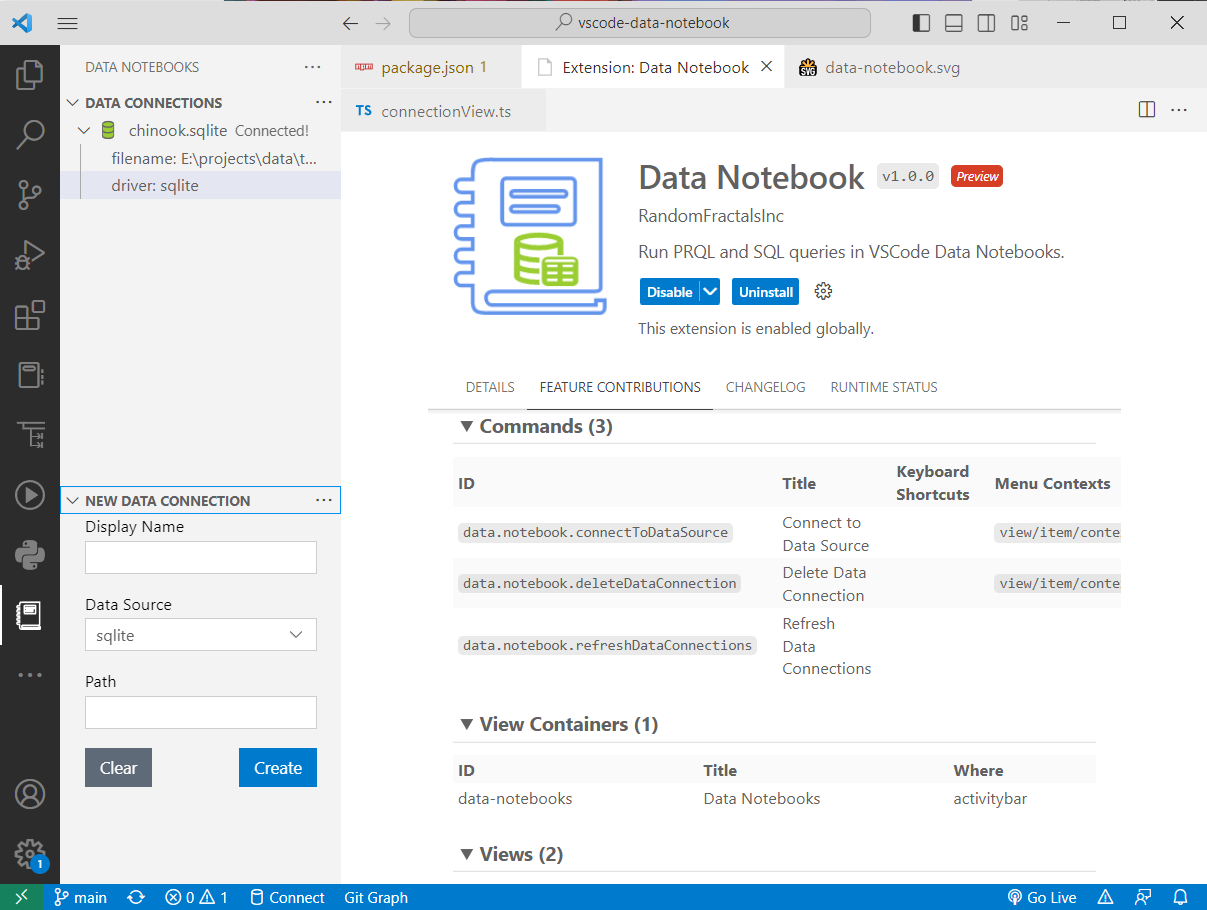Click the Display Name input field
This screenshot has width=1207, height=910.
pos(201,557)
